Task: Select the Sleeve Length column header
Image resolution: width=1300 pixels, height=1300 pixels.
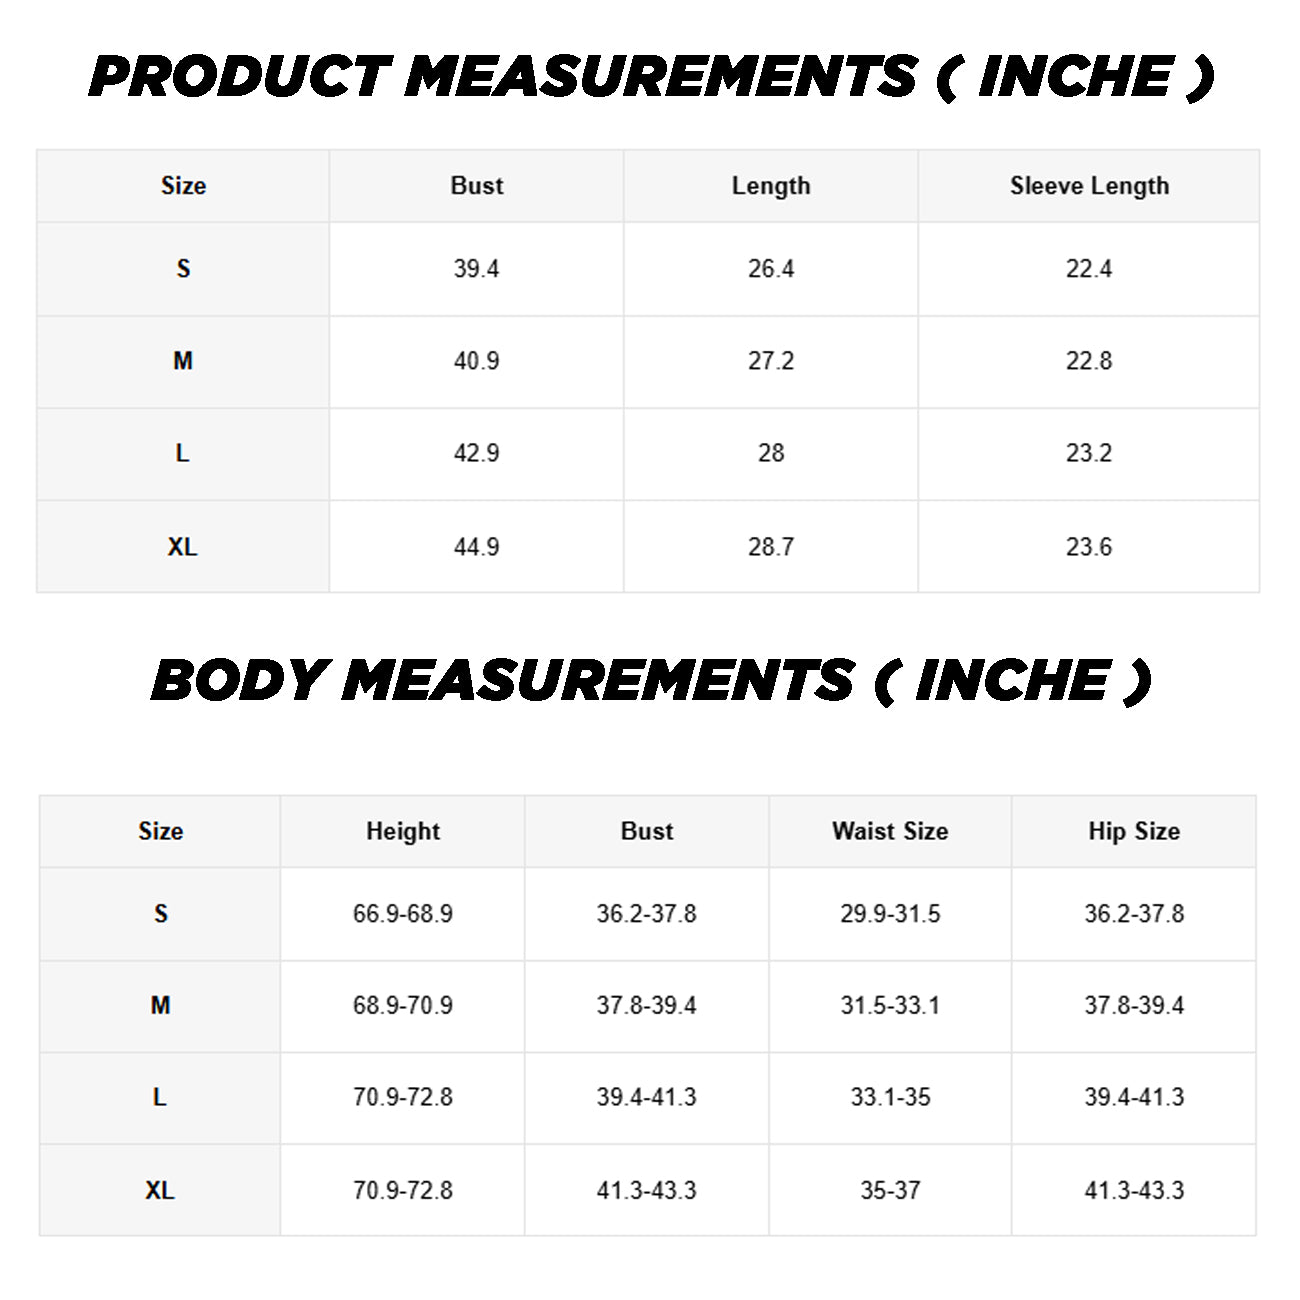Action: tap(1089, 186)
